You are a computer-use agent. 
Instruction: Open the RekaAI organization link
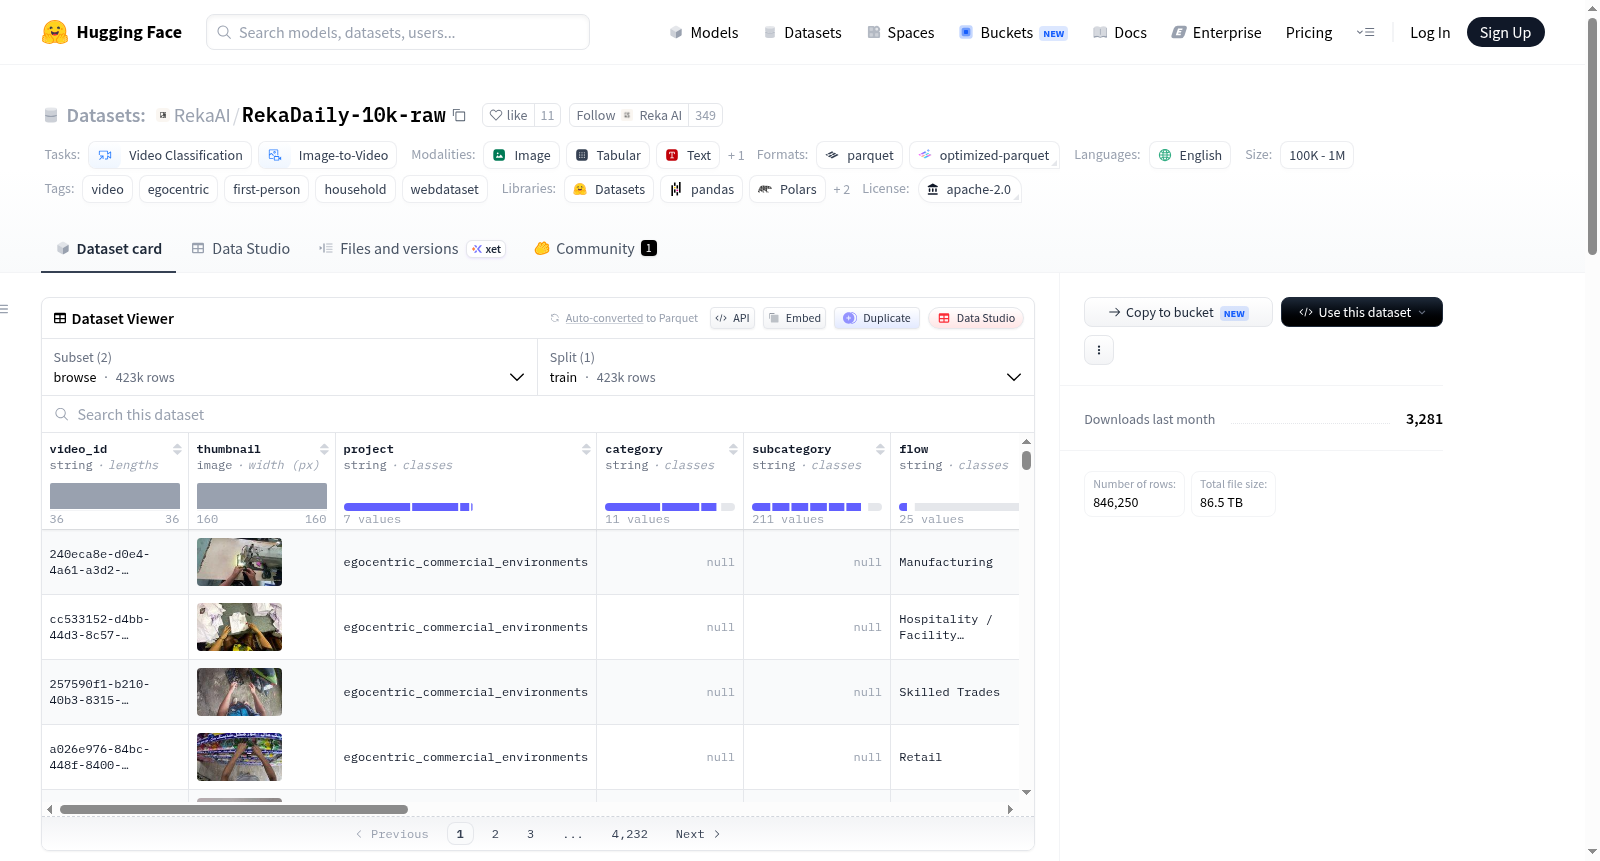202,115
